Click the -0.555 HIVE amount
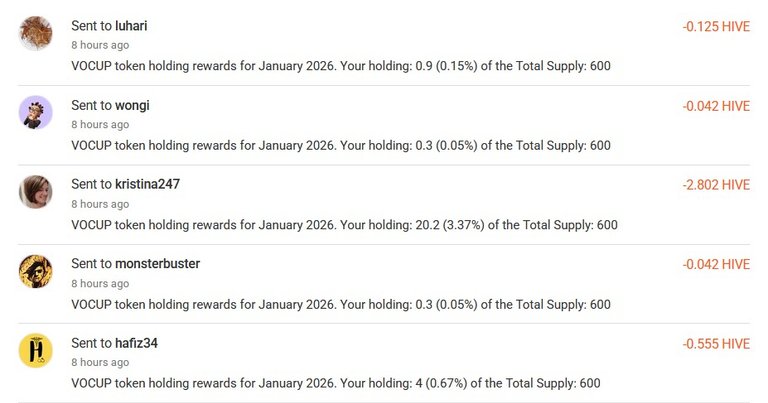 point(716,343)
